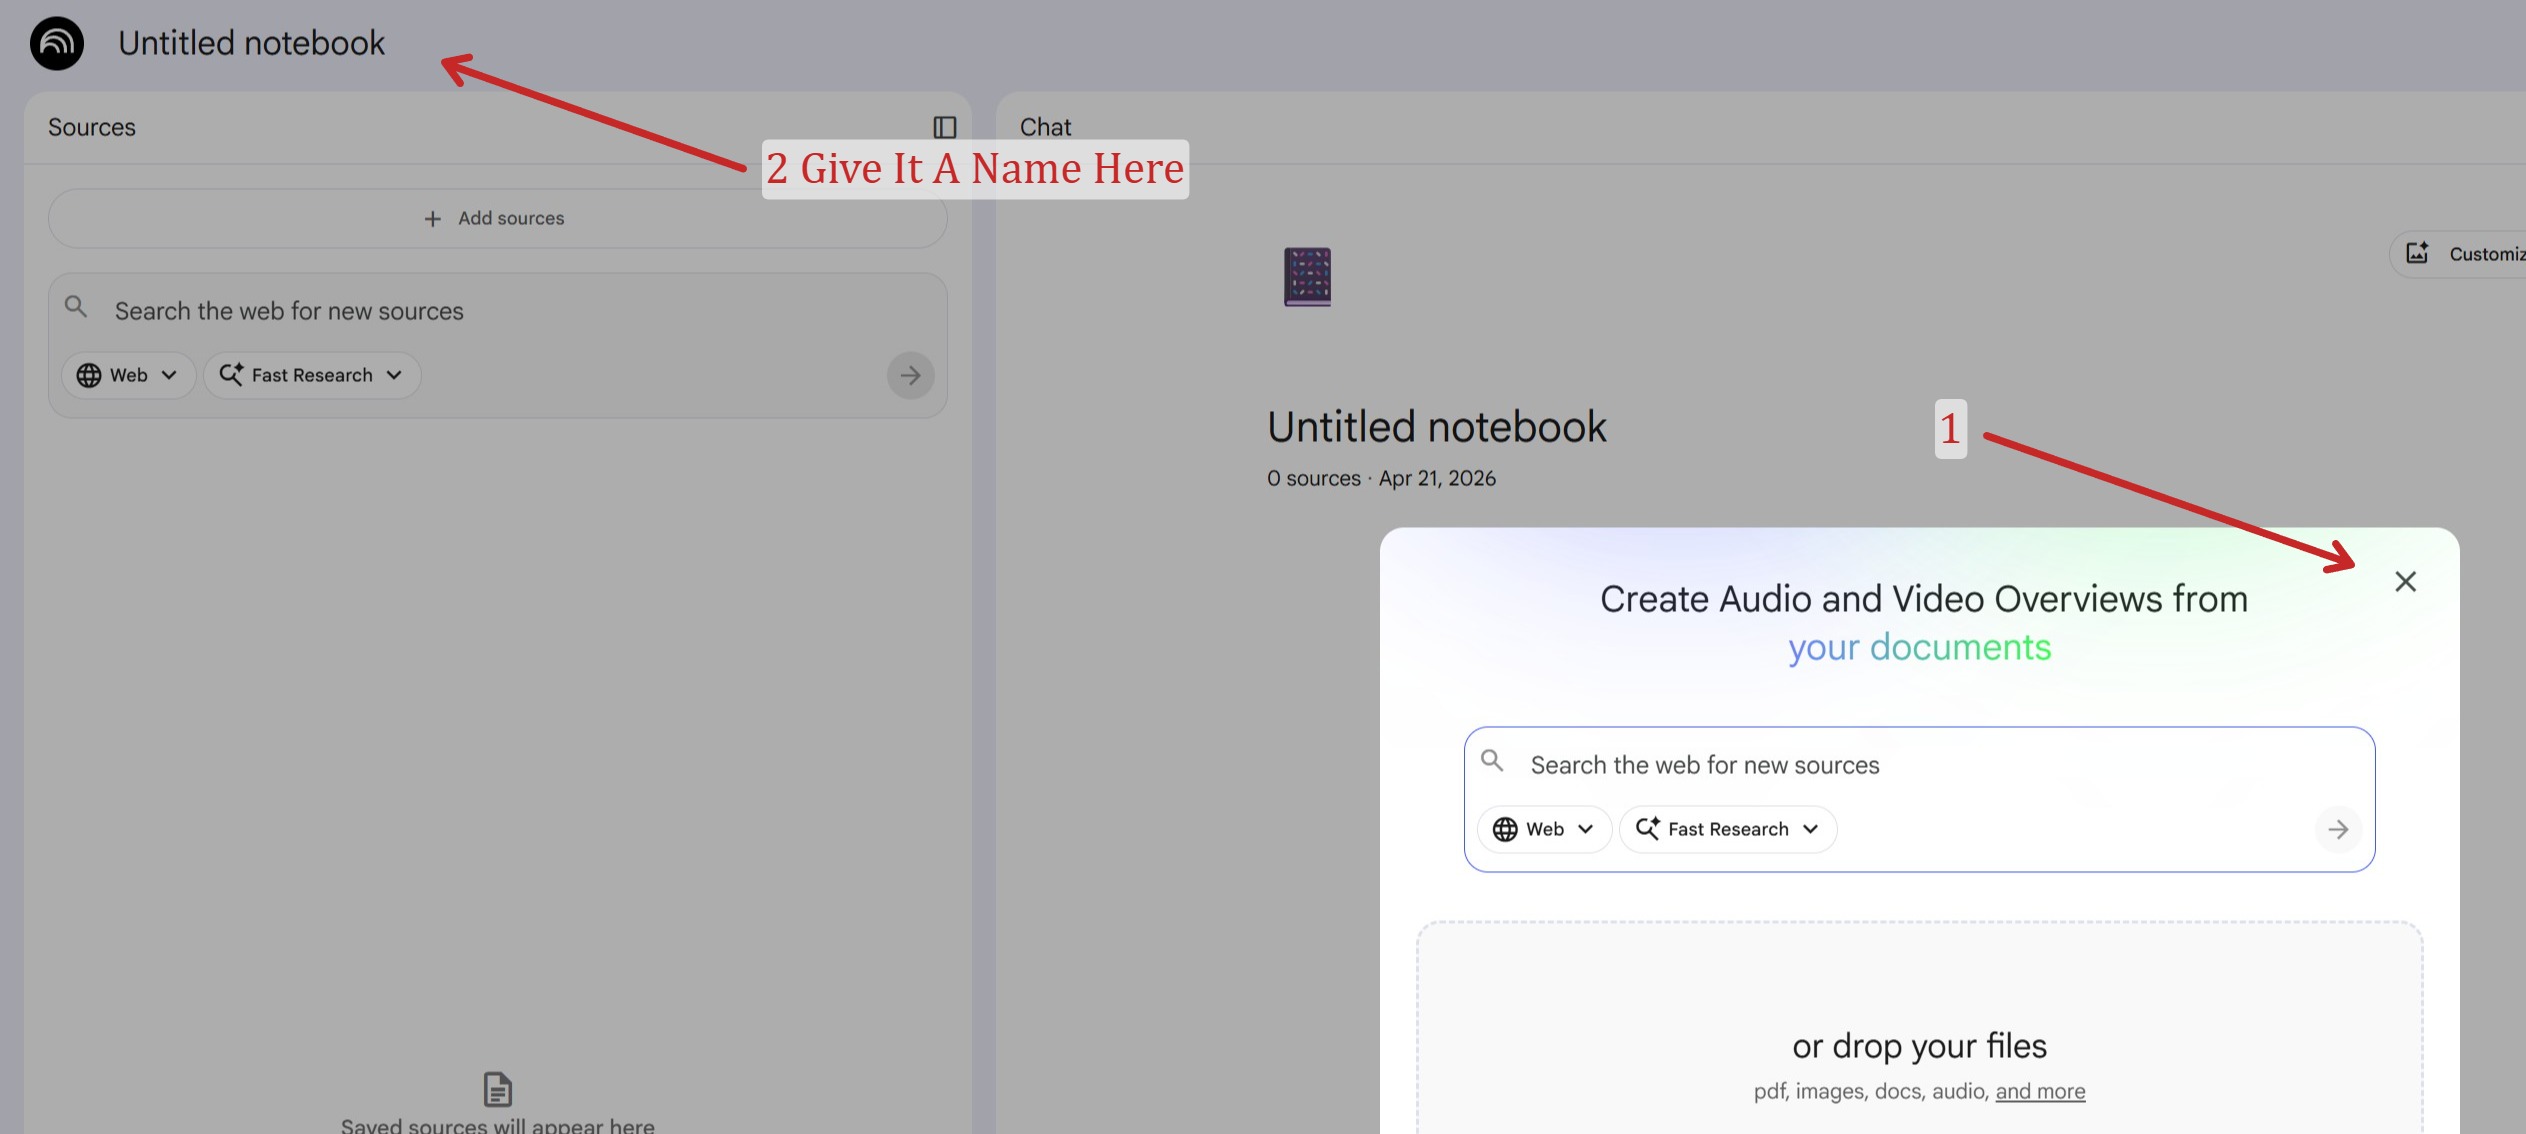Open the Web dropdown in Sources panel
Image resolution: width=2526 pixels, height=1134 pixels.
click(128, 375)
